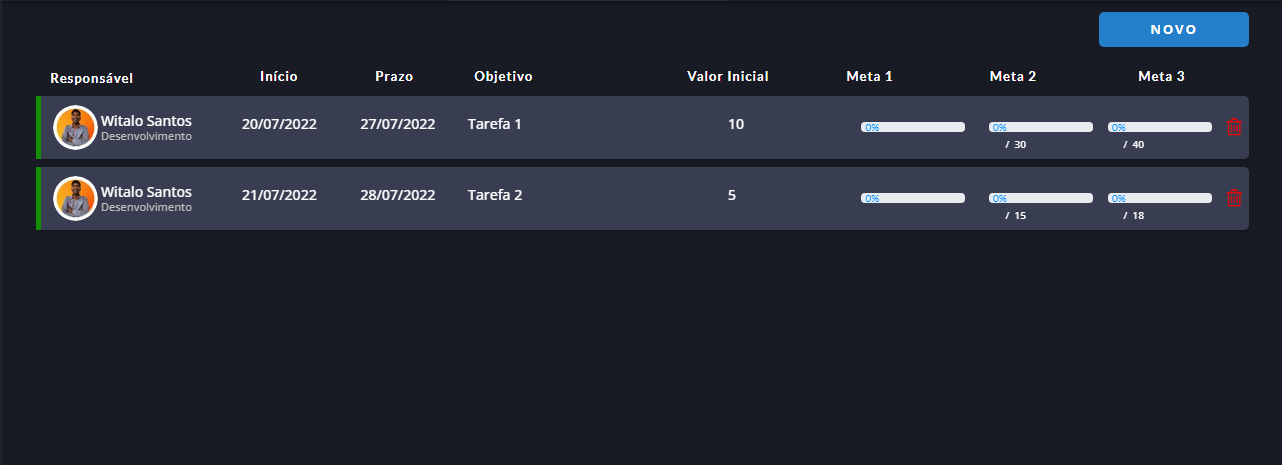This screenshot has height=465, width=1282.
Task: Select the Meta 3 progress bar for Tarefa 1
Action: tap(1160, 127)
